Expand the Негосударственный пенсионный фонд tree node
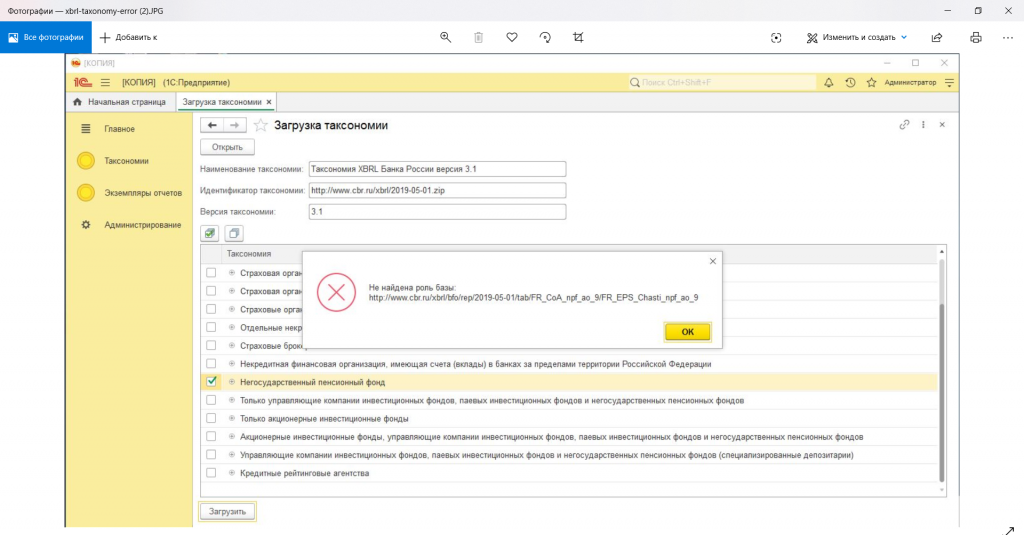This screenshot has width=1024, height=535. 232,382
